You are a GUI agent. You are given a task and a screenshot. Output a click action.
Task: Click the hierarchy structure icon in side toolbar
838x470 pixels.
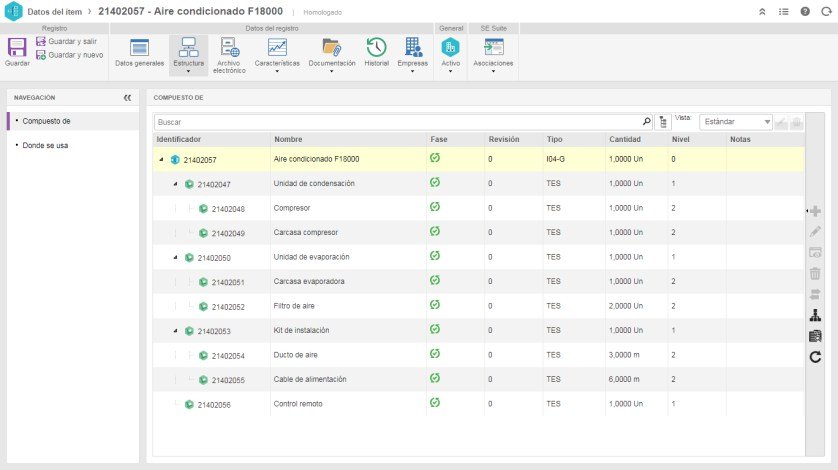click(815, 315)
